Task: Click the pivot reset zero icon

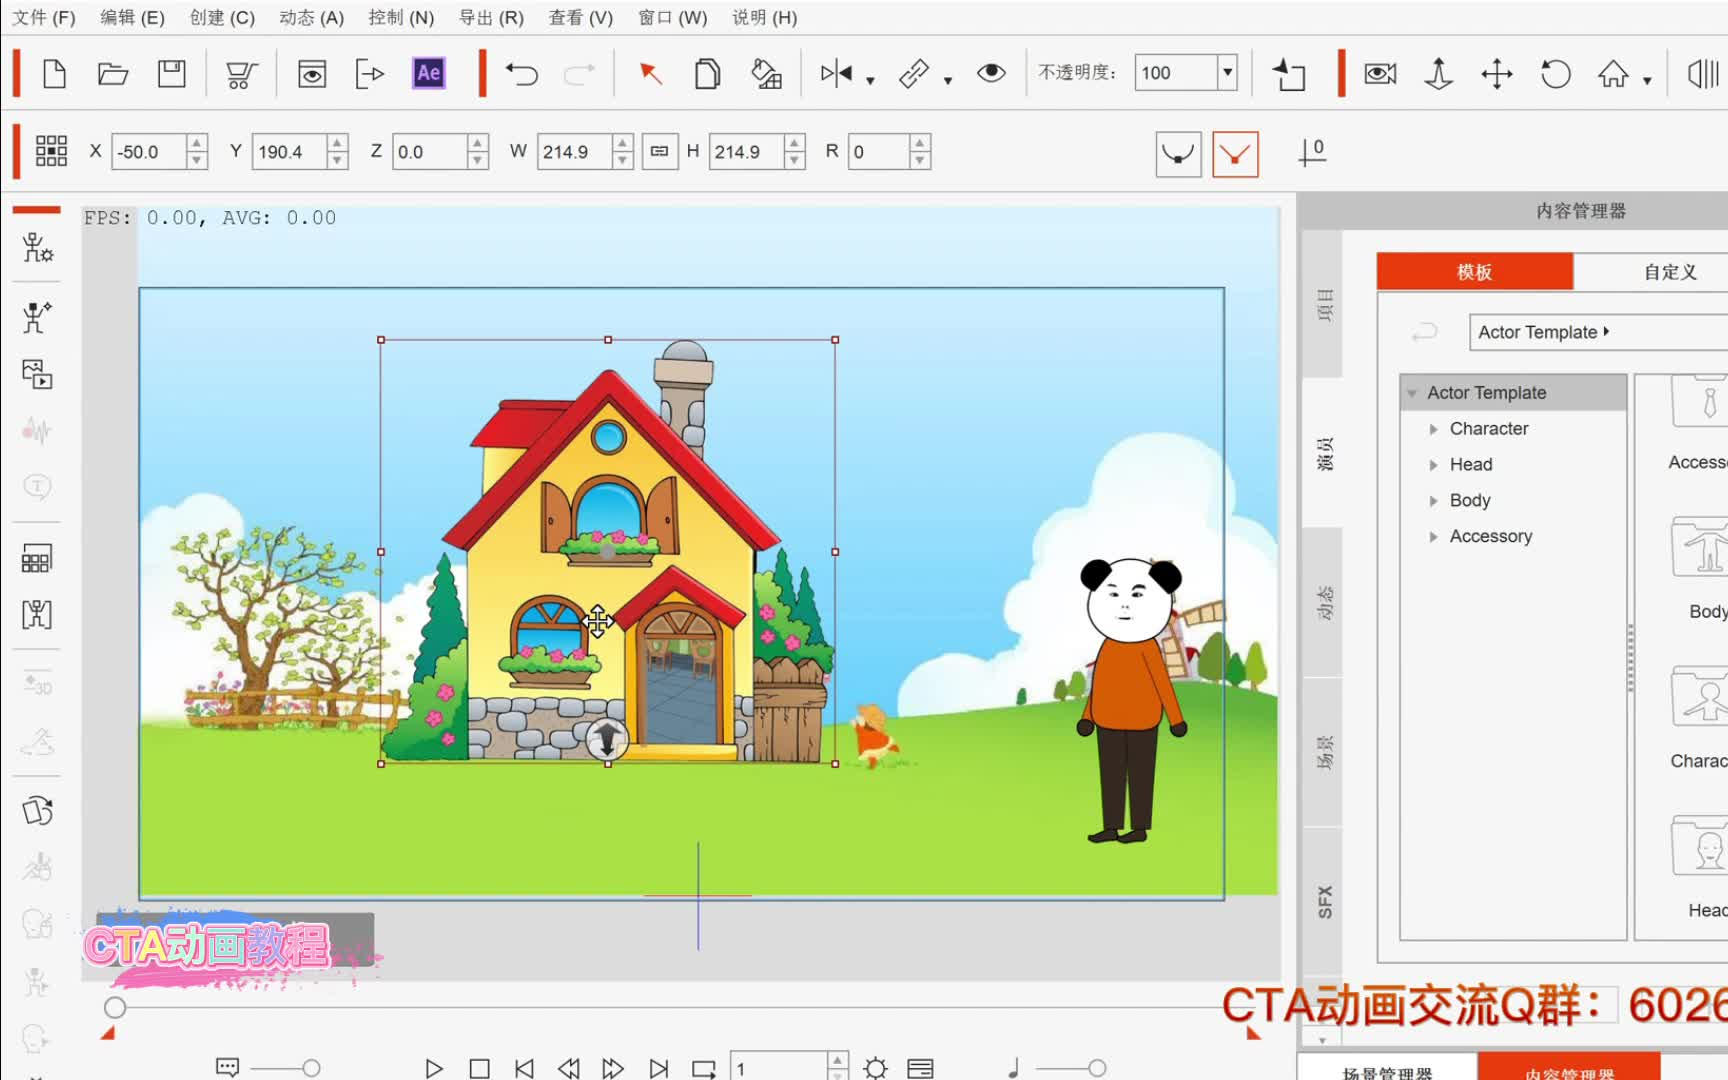Action: [x=1312, y=153]
